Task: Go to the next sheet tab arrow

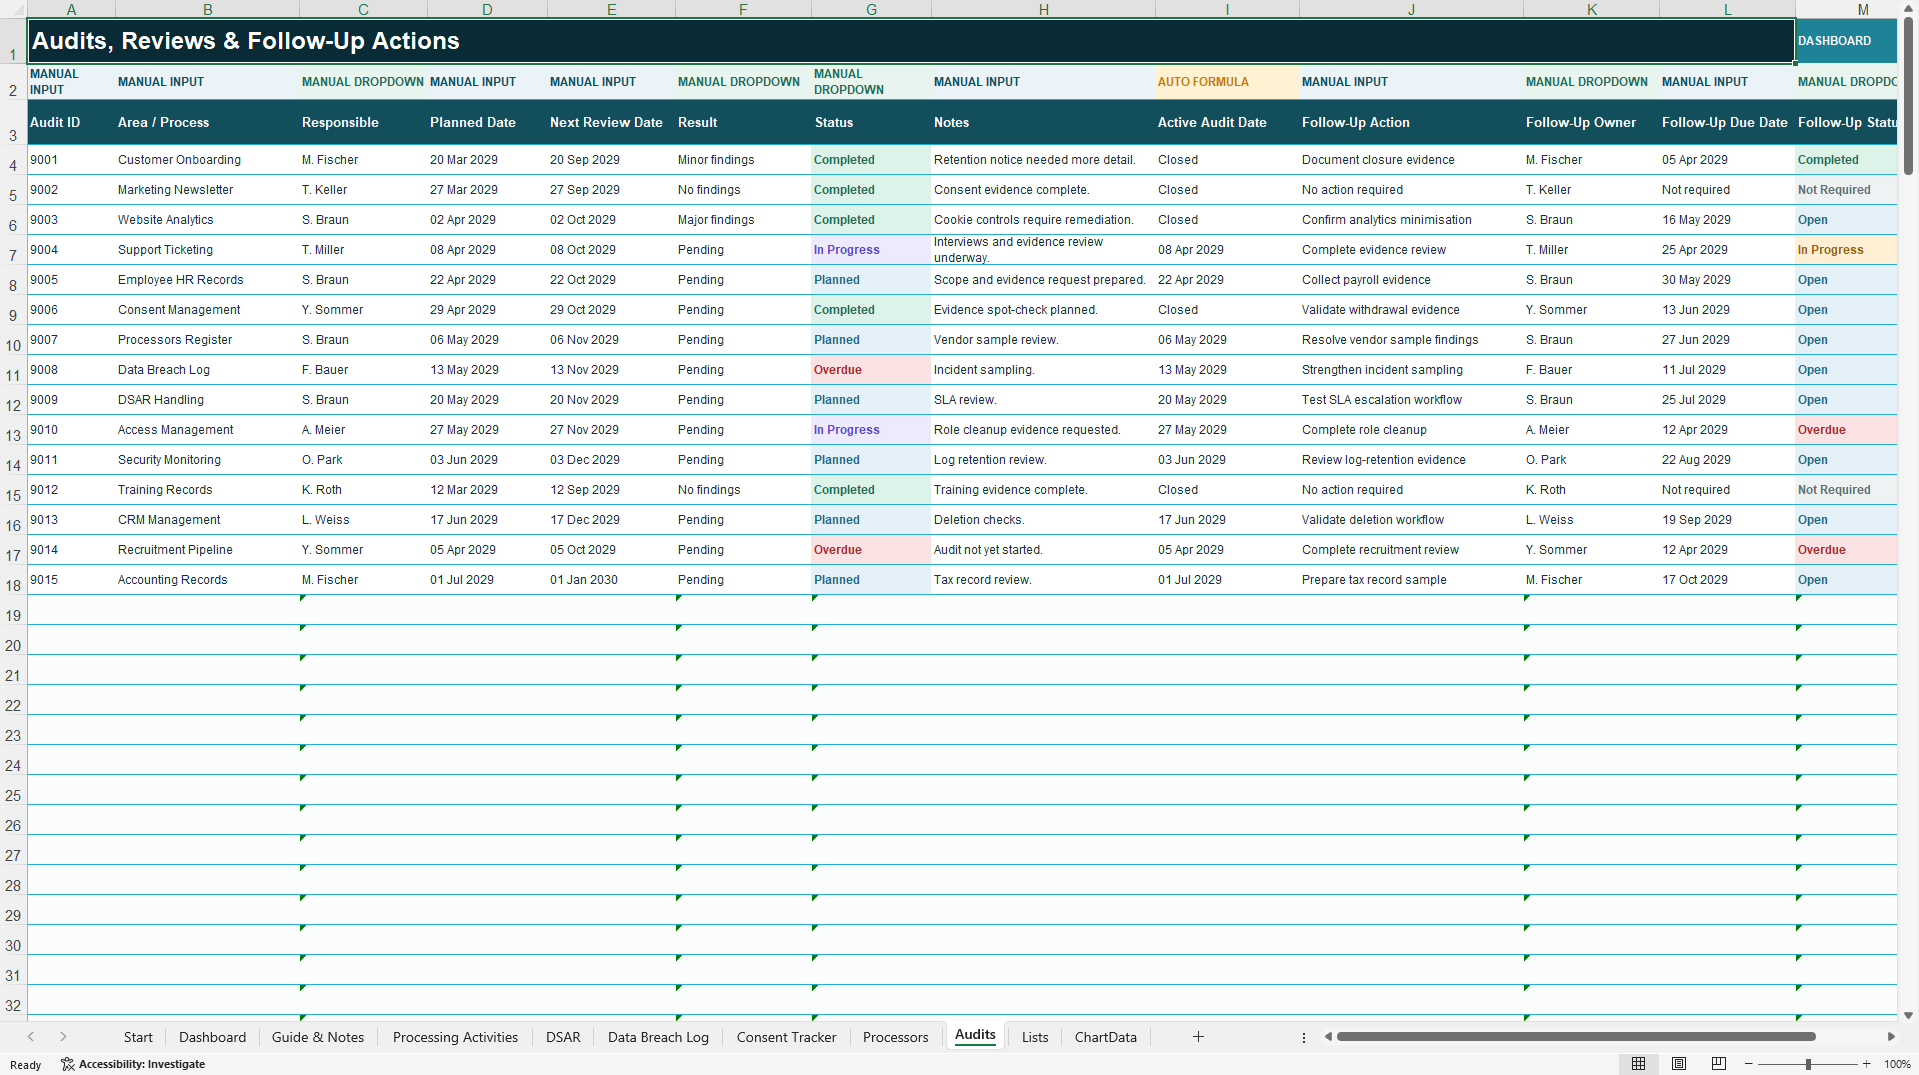Action: (63, 1037)
